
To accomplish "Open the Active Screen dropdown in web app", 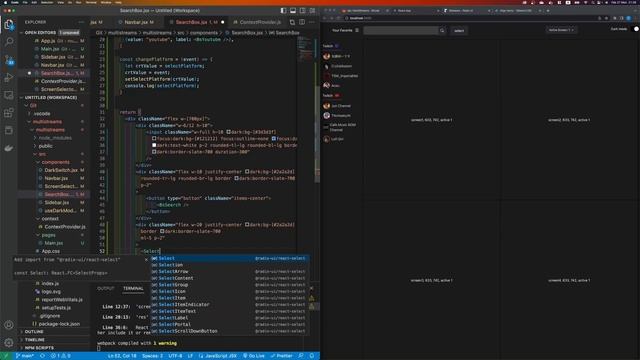I will click(561, 30).
